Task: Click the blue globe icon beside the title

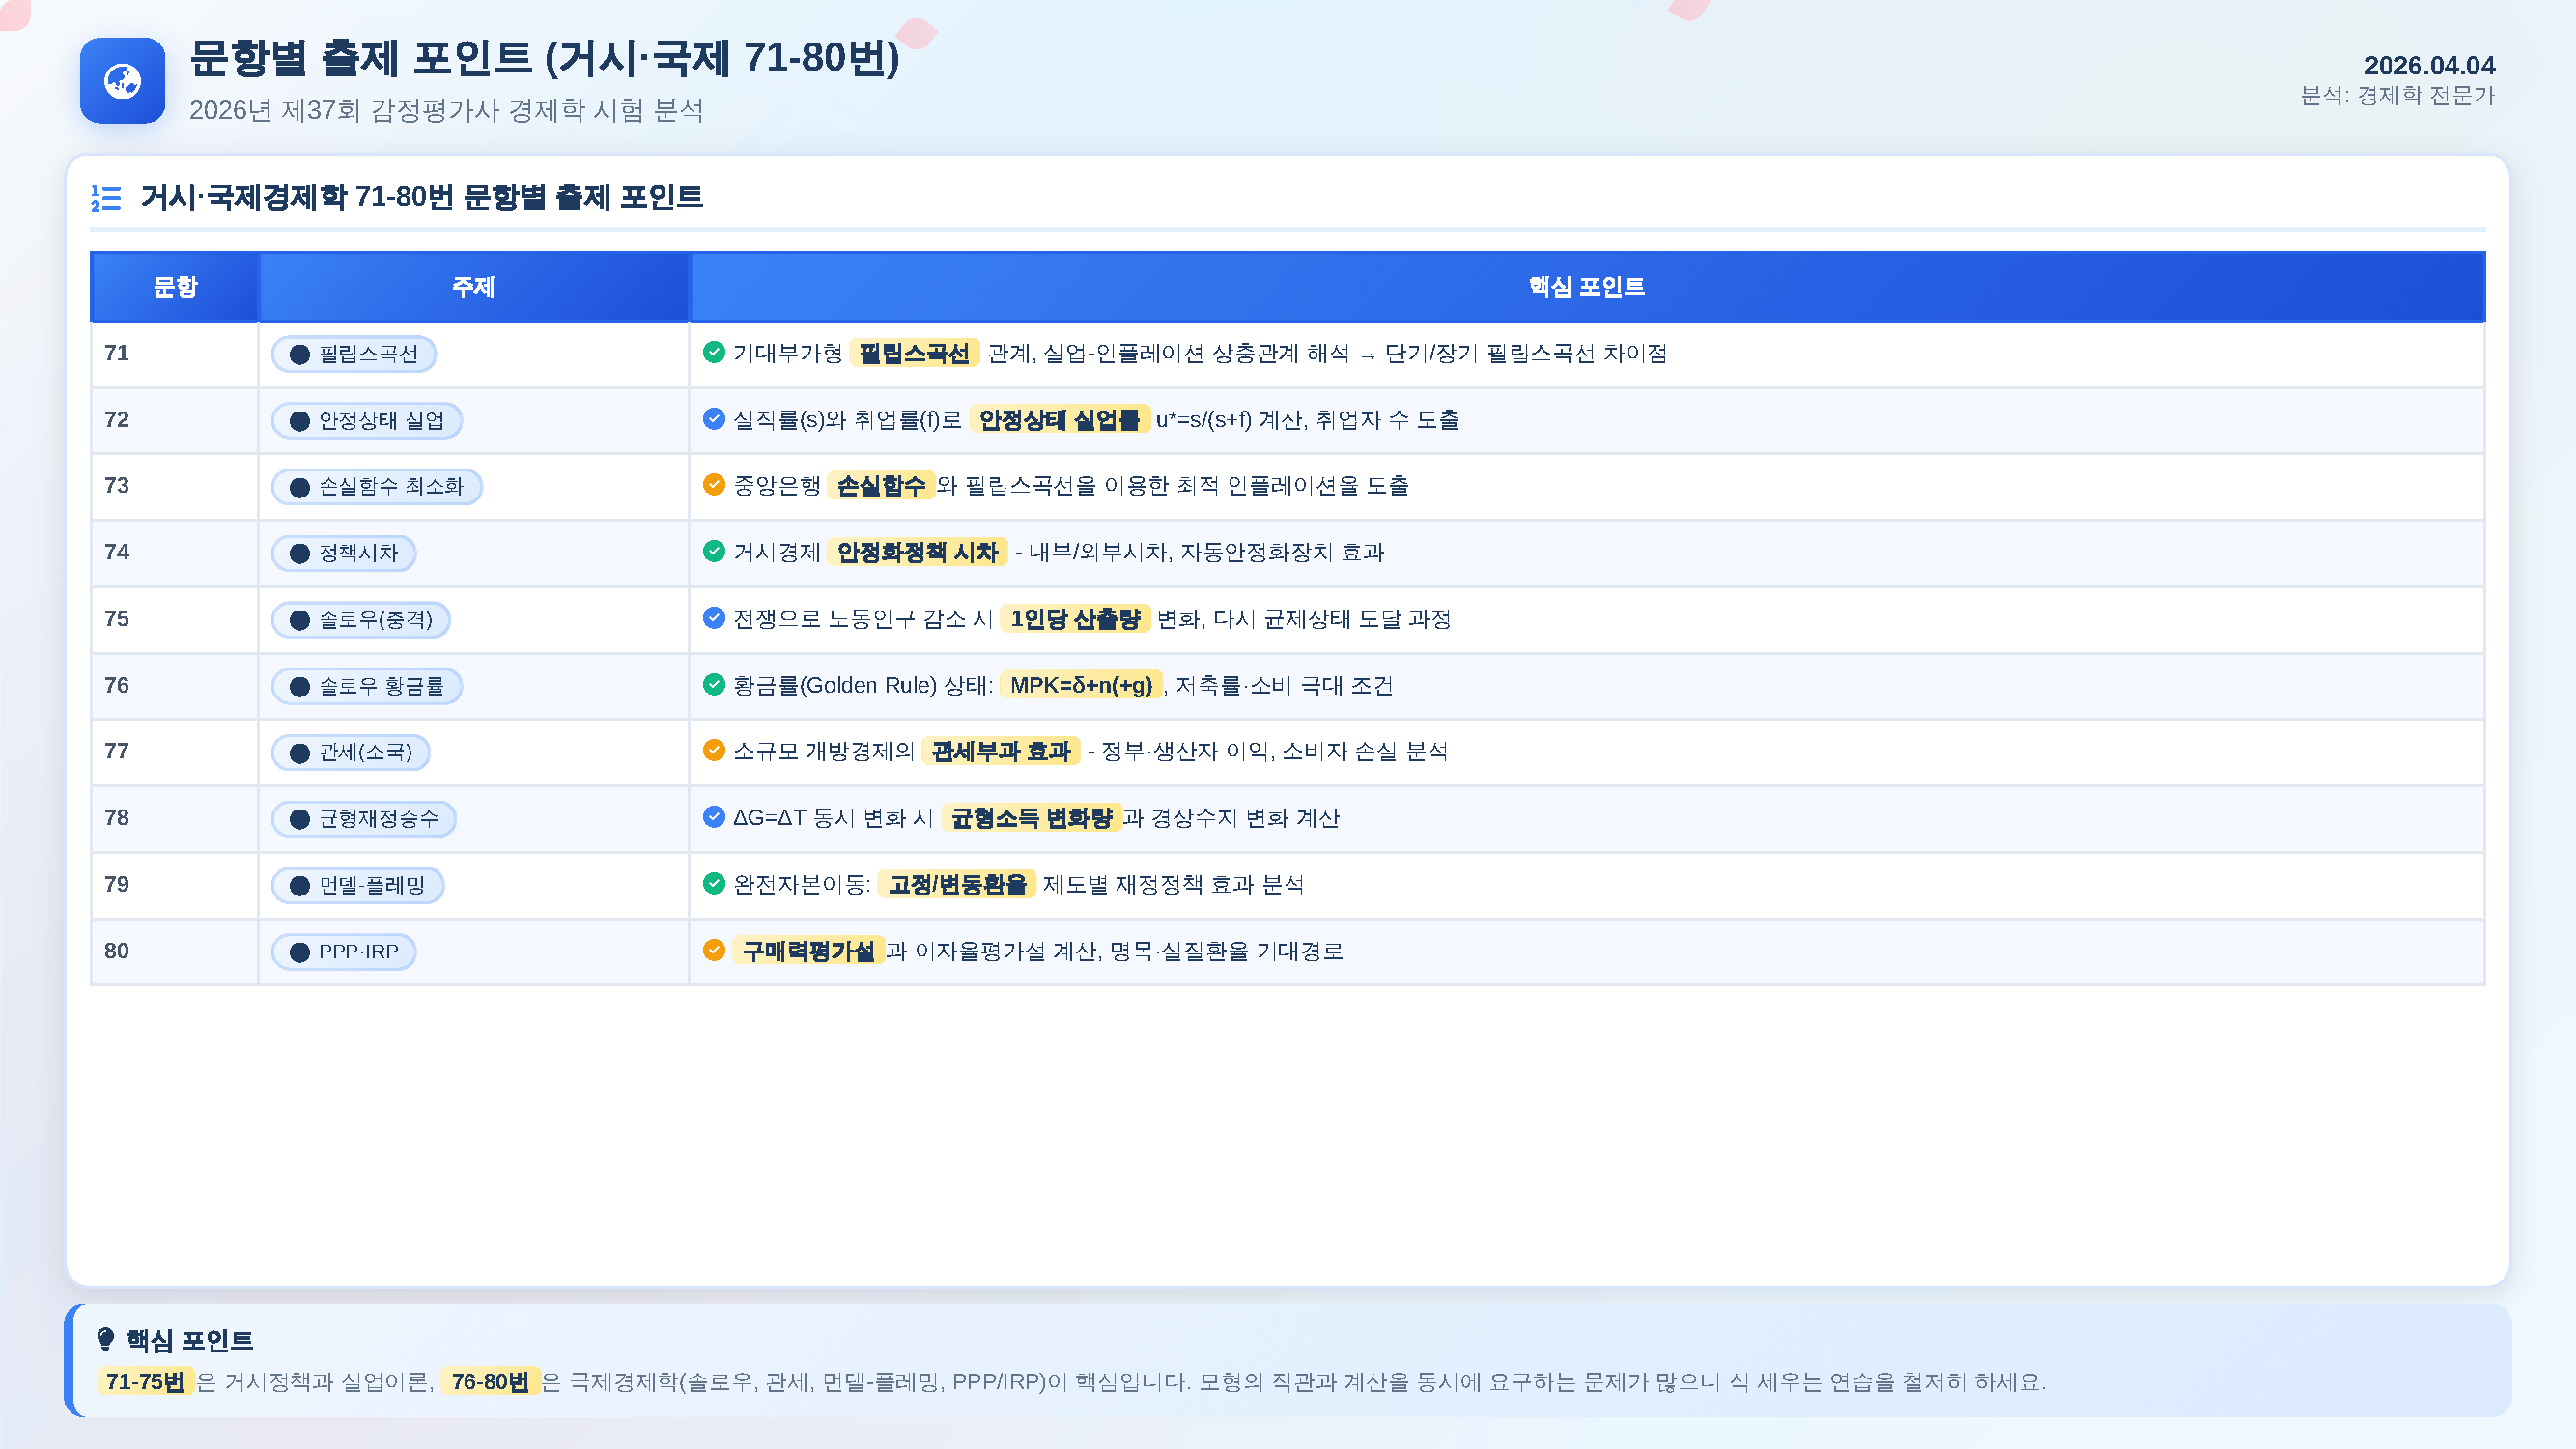Action: (x=122, y=81)
